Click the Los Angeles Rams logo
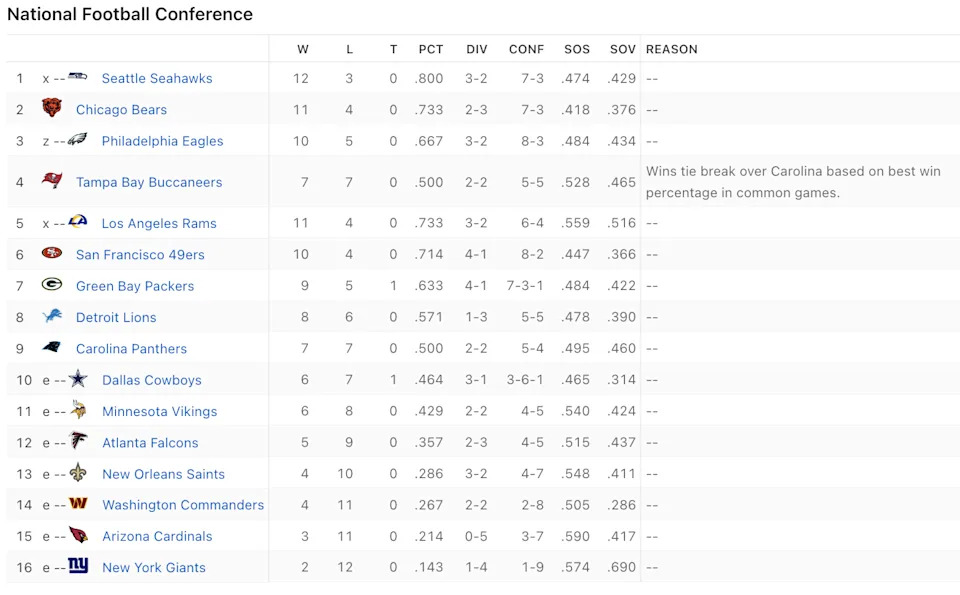Viewport: 960px width, 595px height. click(78, 223)
